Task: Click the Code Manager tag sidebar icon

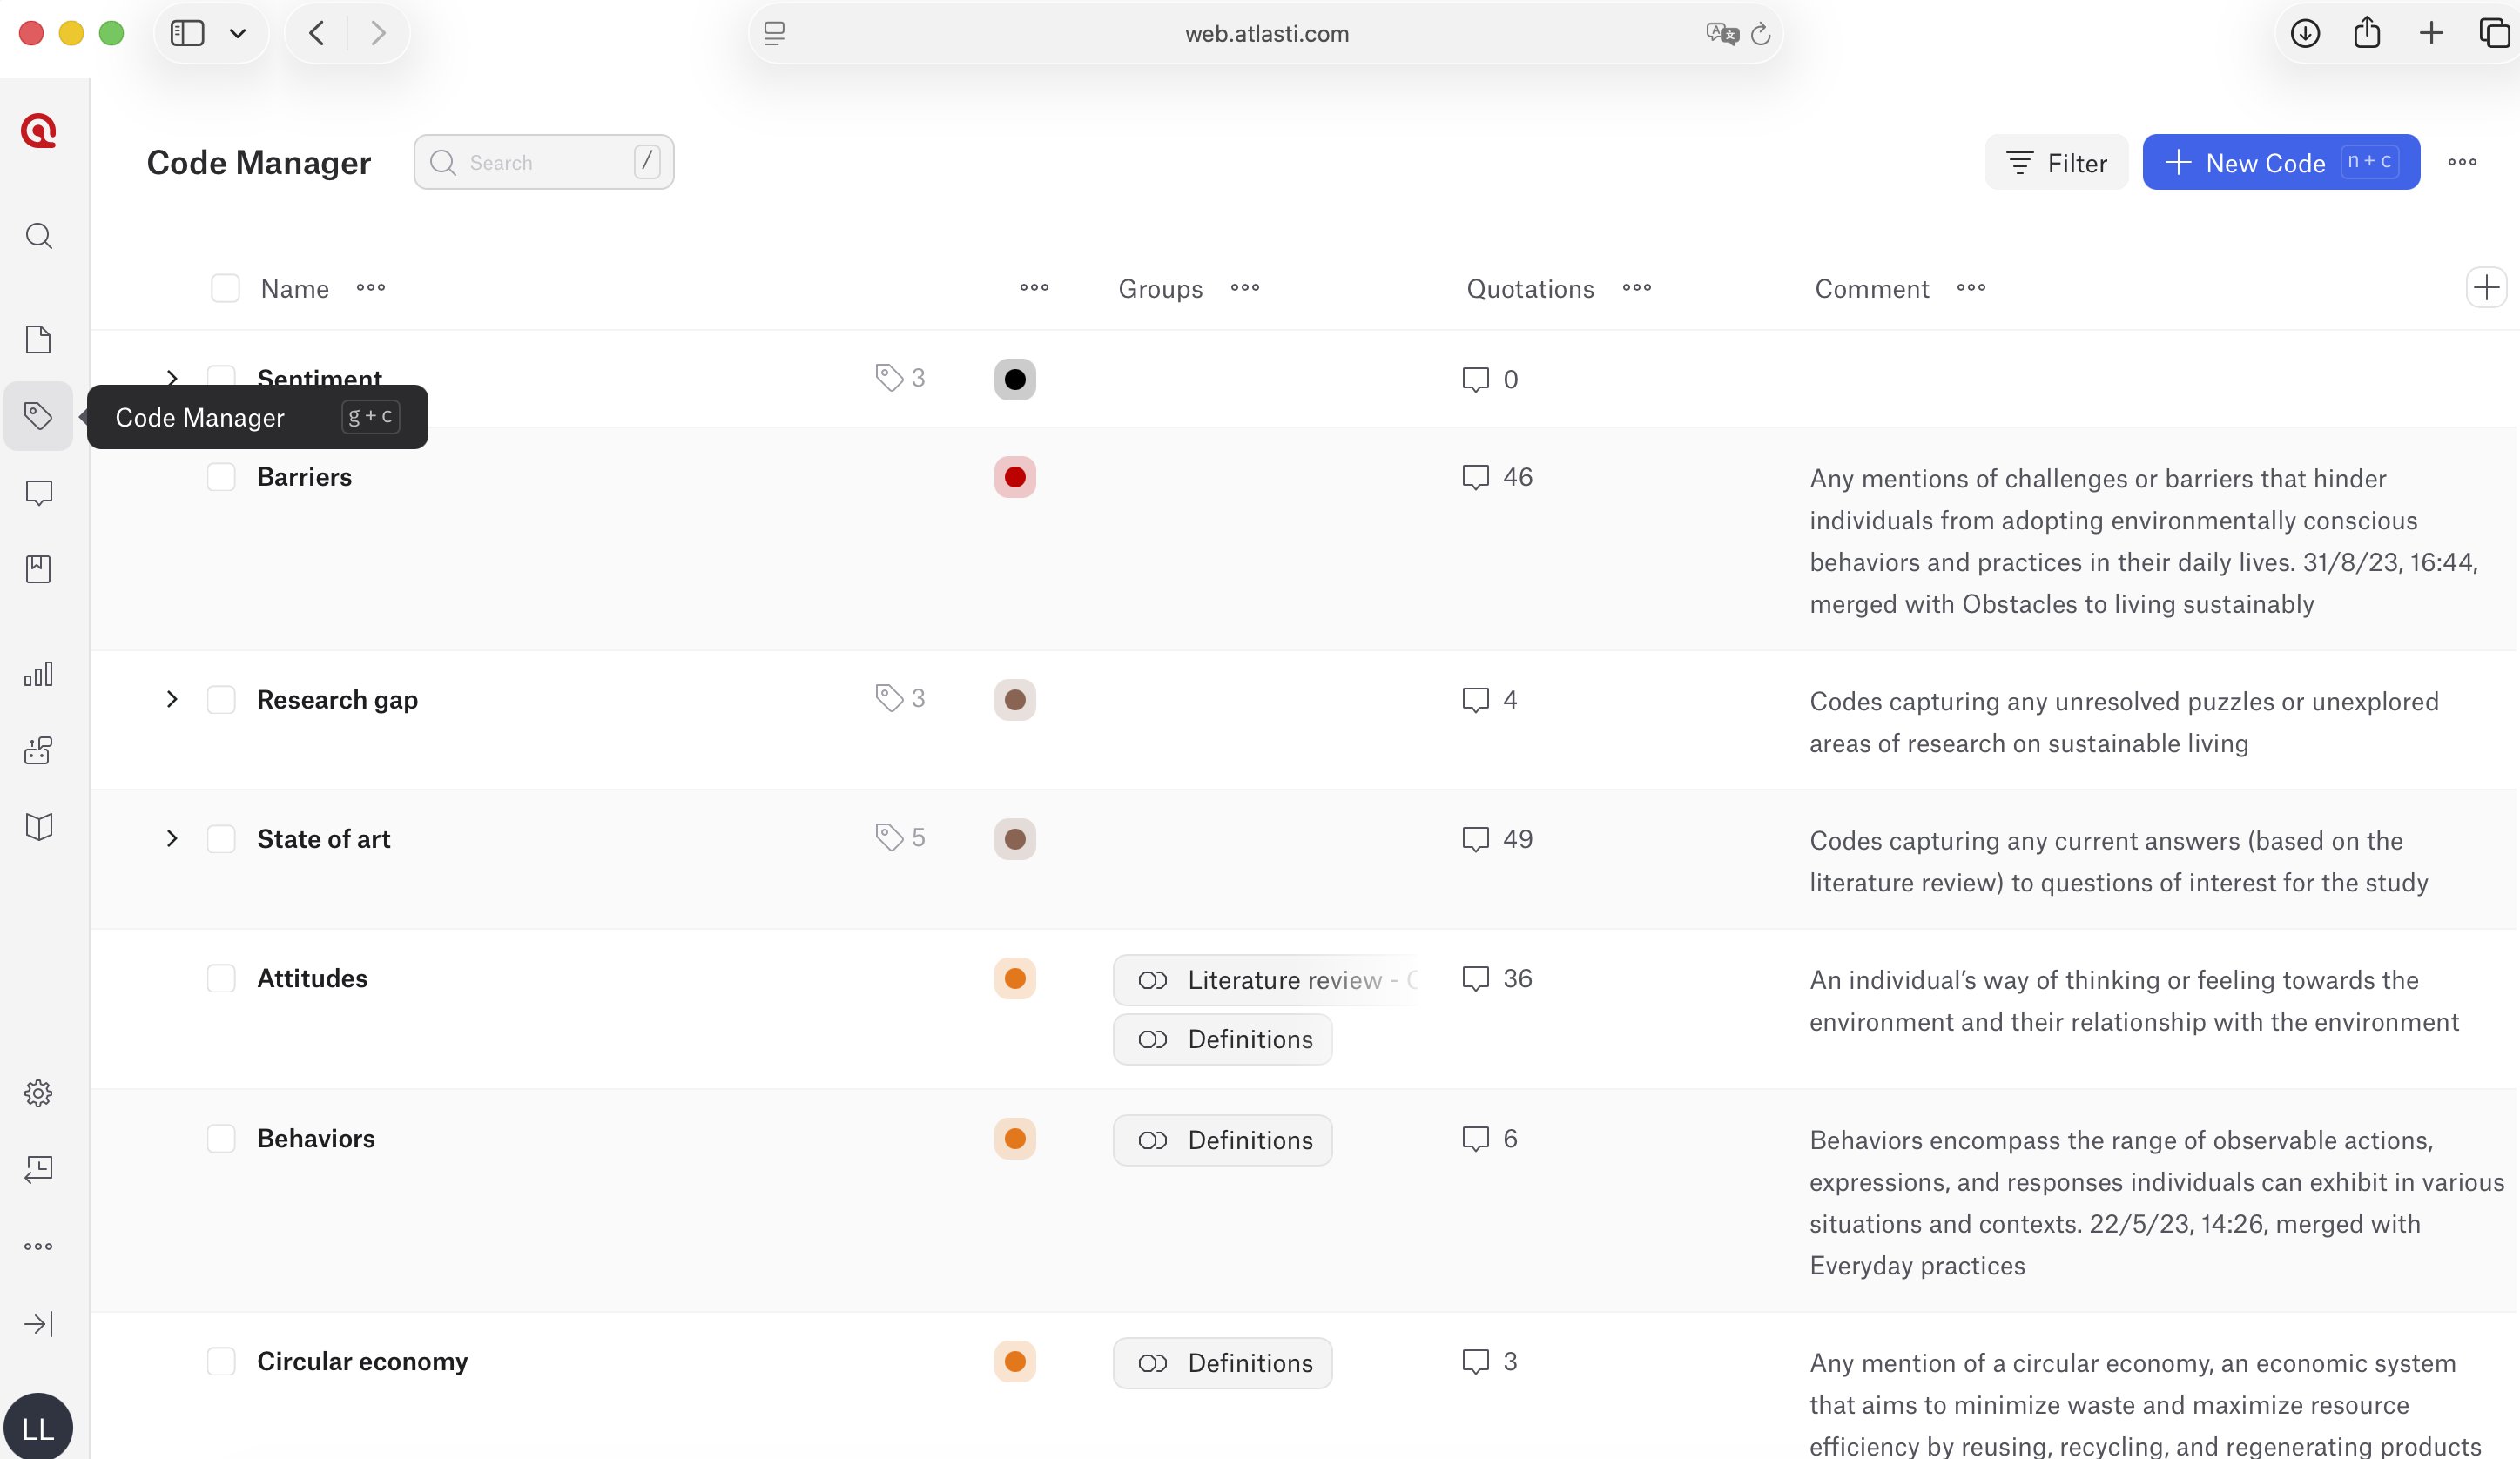Action: point(38,416)
